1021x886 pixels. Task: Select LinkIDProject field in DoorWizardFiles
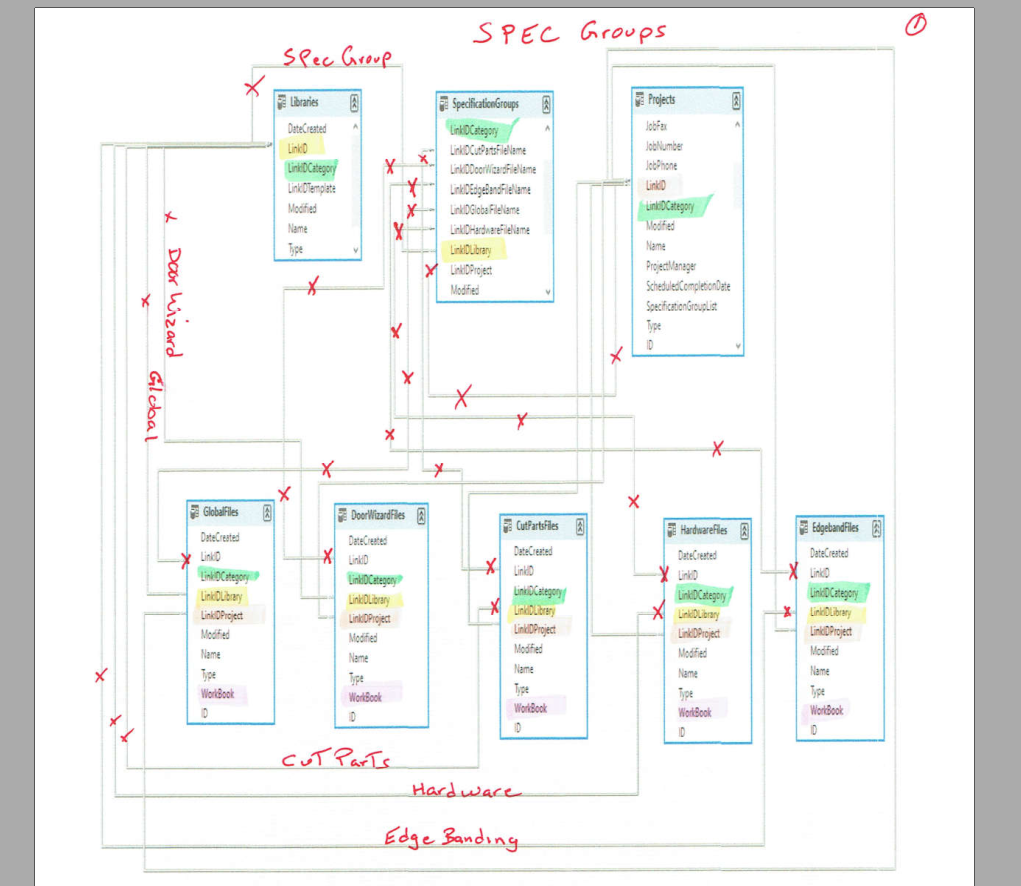pyautogui.click(x=369, y=619)
